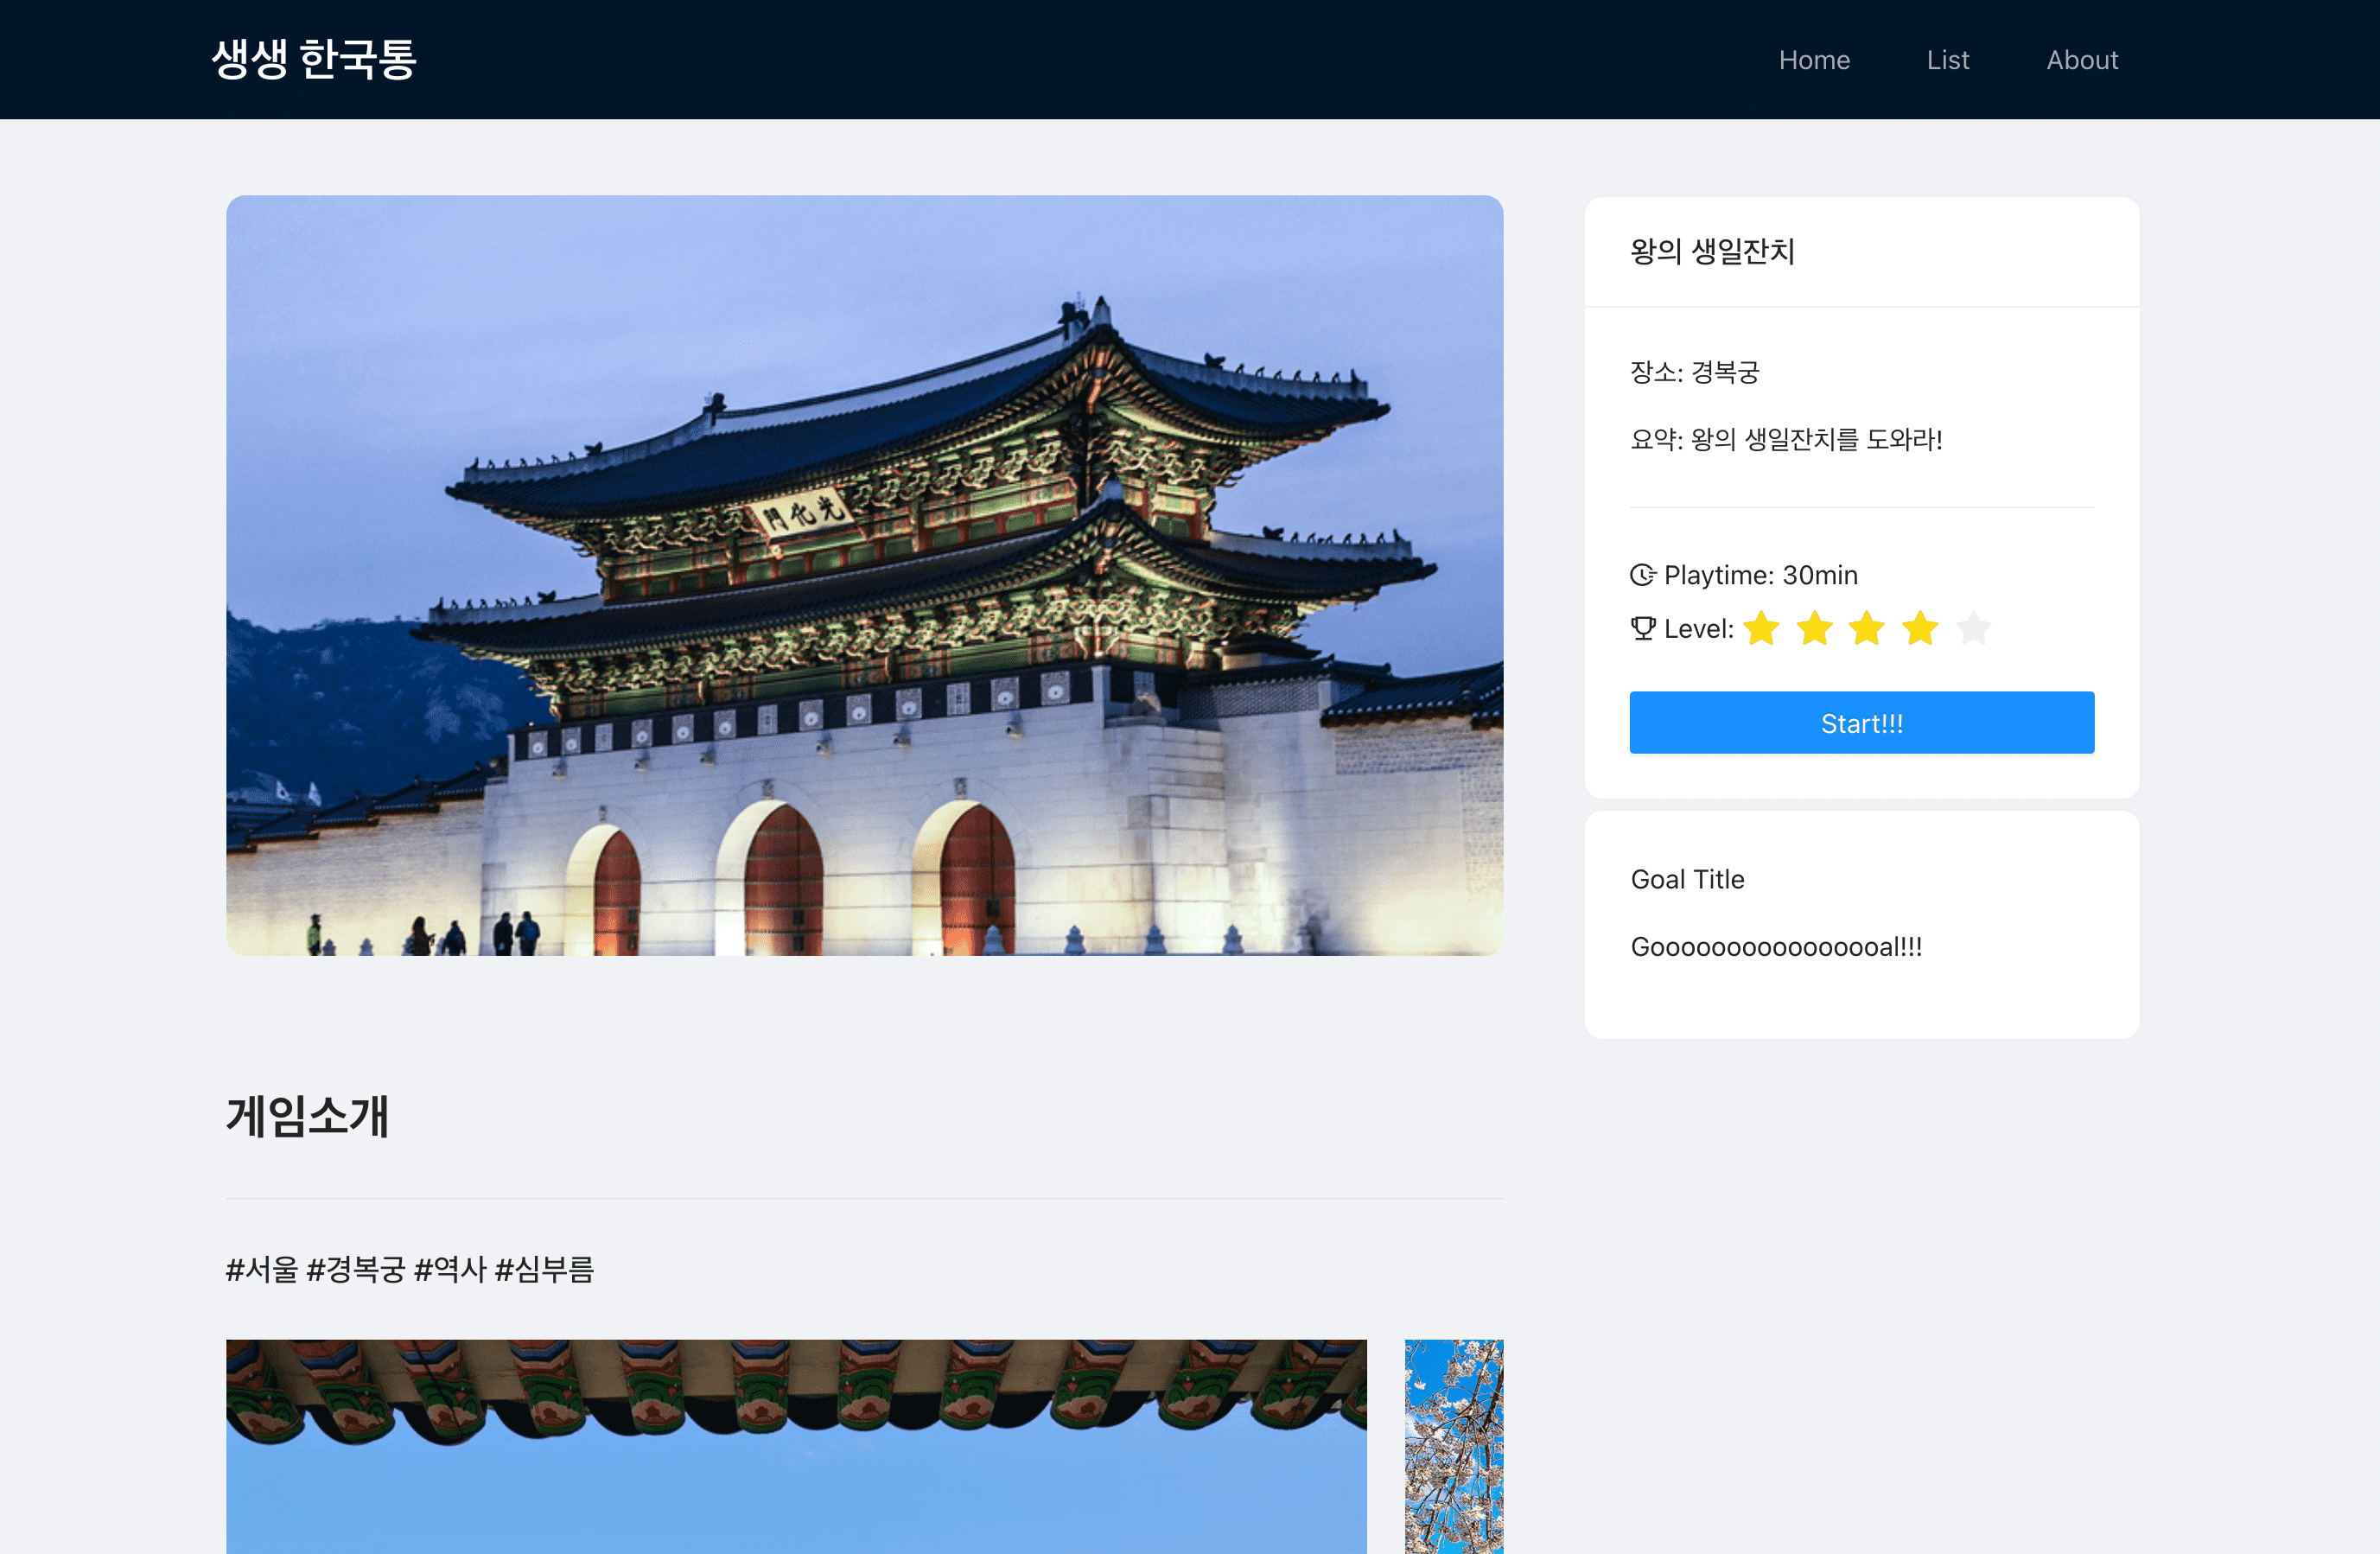2380x1554 pixels.
Task: Select the gray fifth star to raise level
Action: click(x=1973, y=629)
